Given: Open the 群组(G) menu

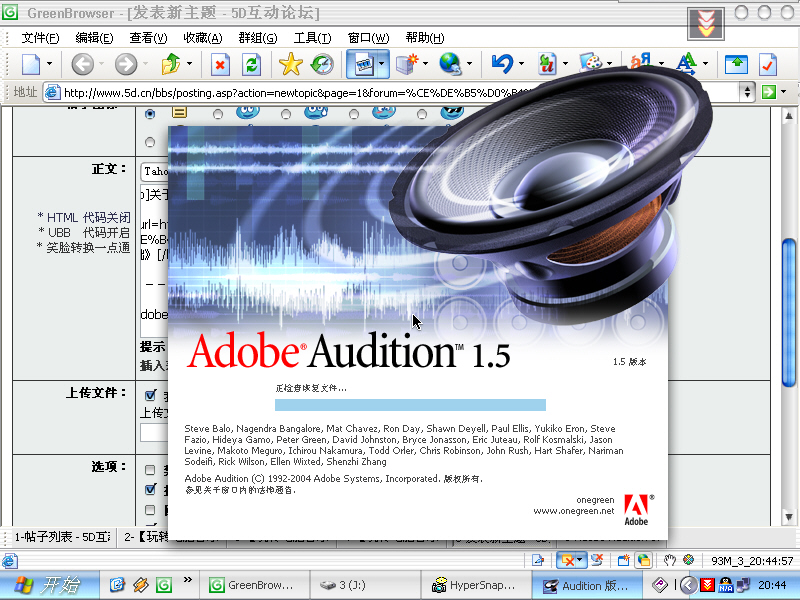Looking at the screenshot, I should [x=258, y=38].
